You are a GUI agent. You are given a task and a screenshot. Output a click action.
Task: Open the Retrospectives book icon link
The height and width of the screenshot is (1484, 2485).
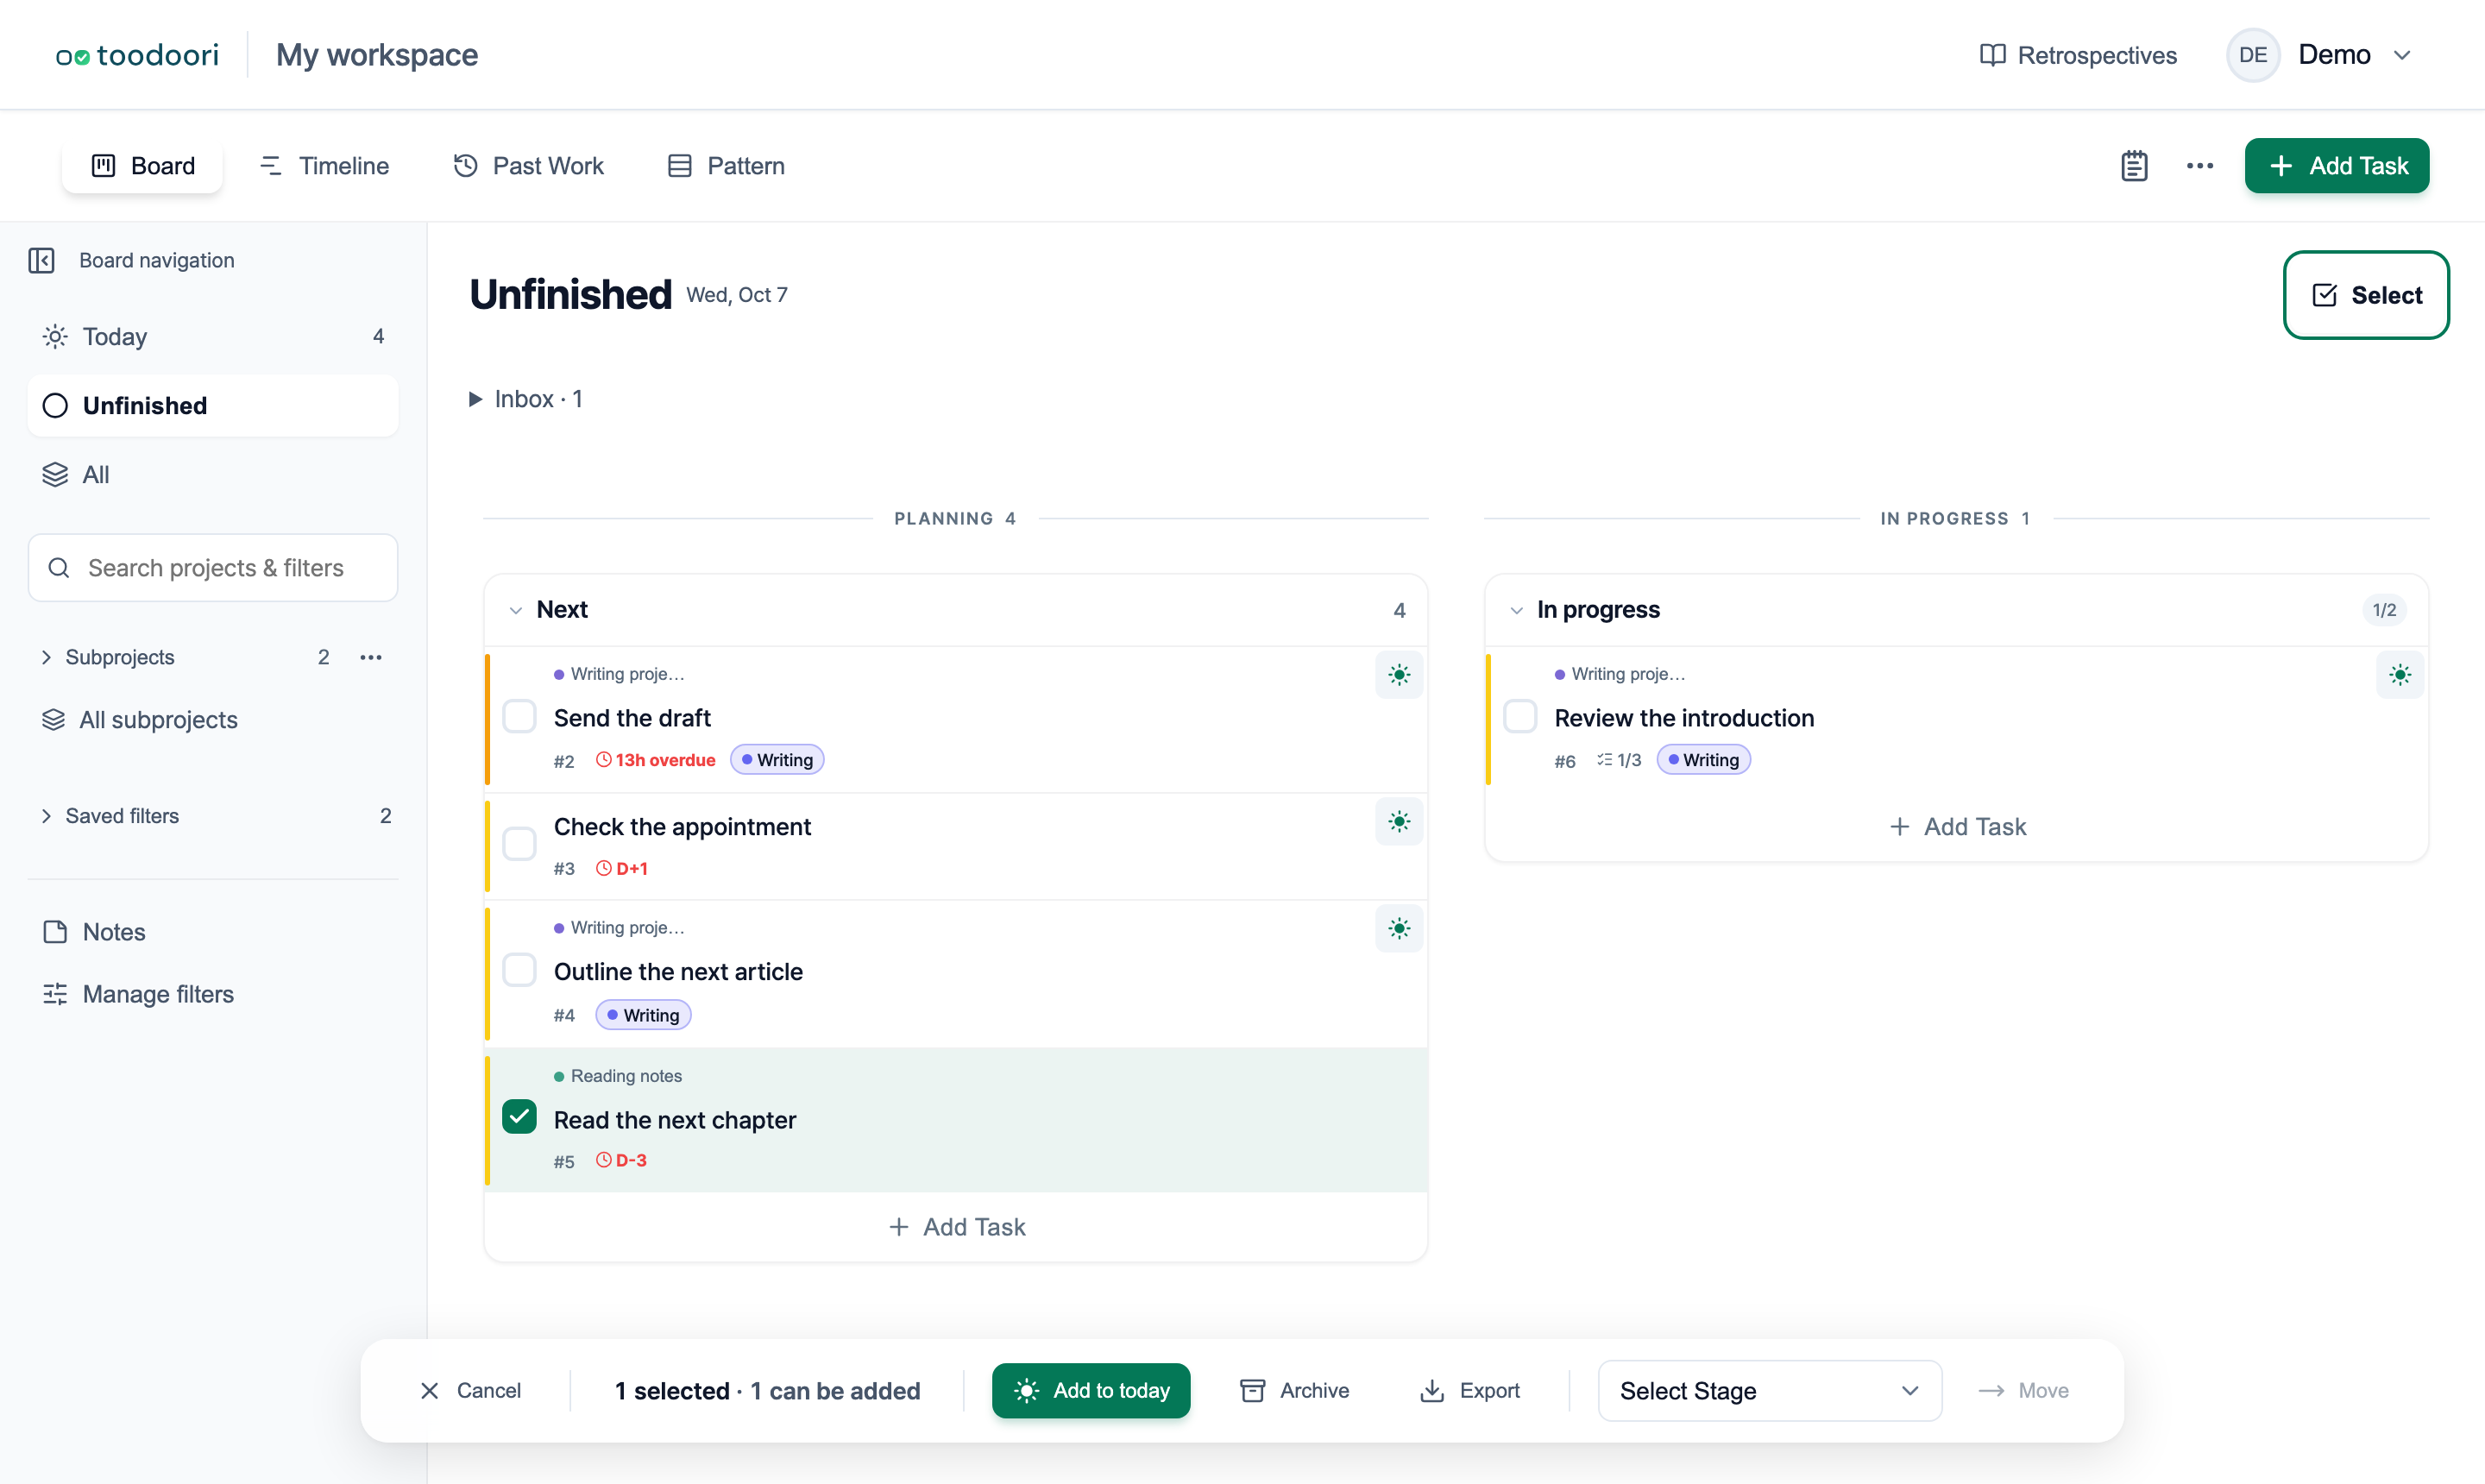pos(2078,55)
